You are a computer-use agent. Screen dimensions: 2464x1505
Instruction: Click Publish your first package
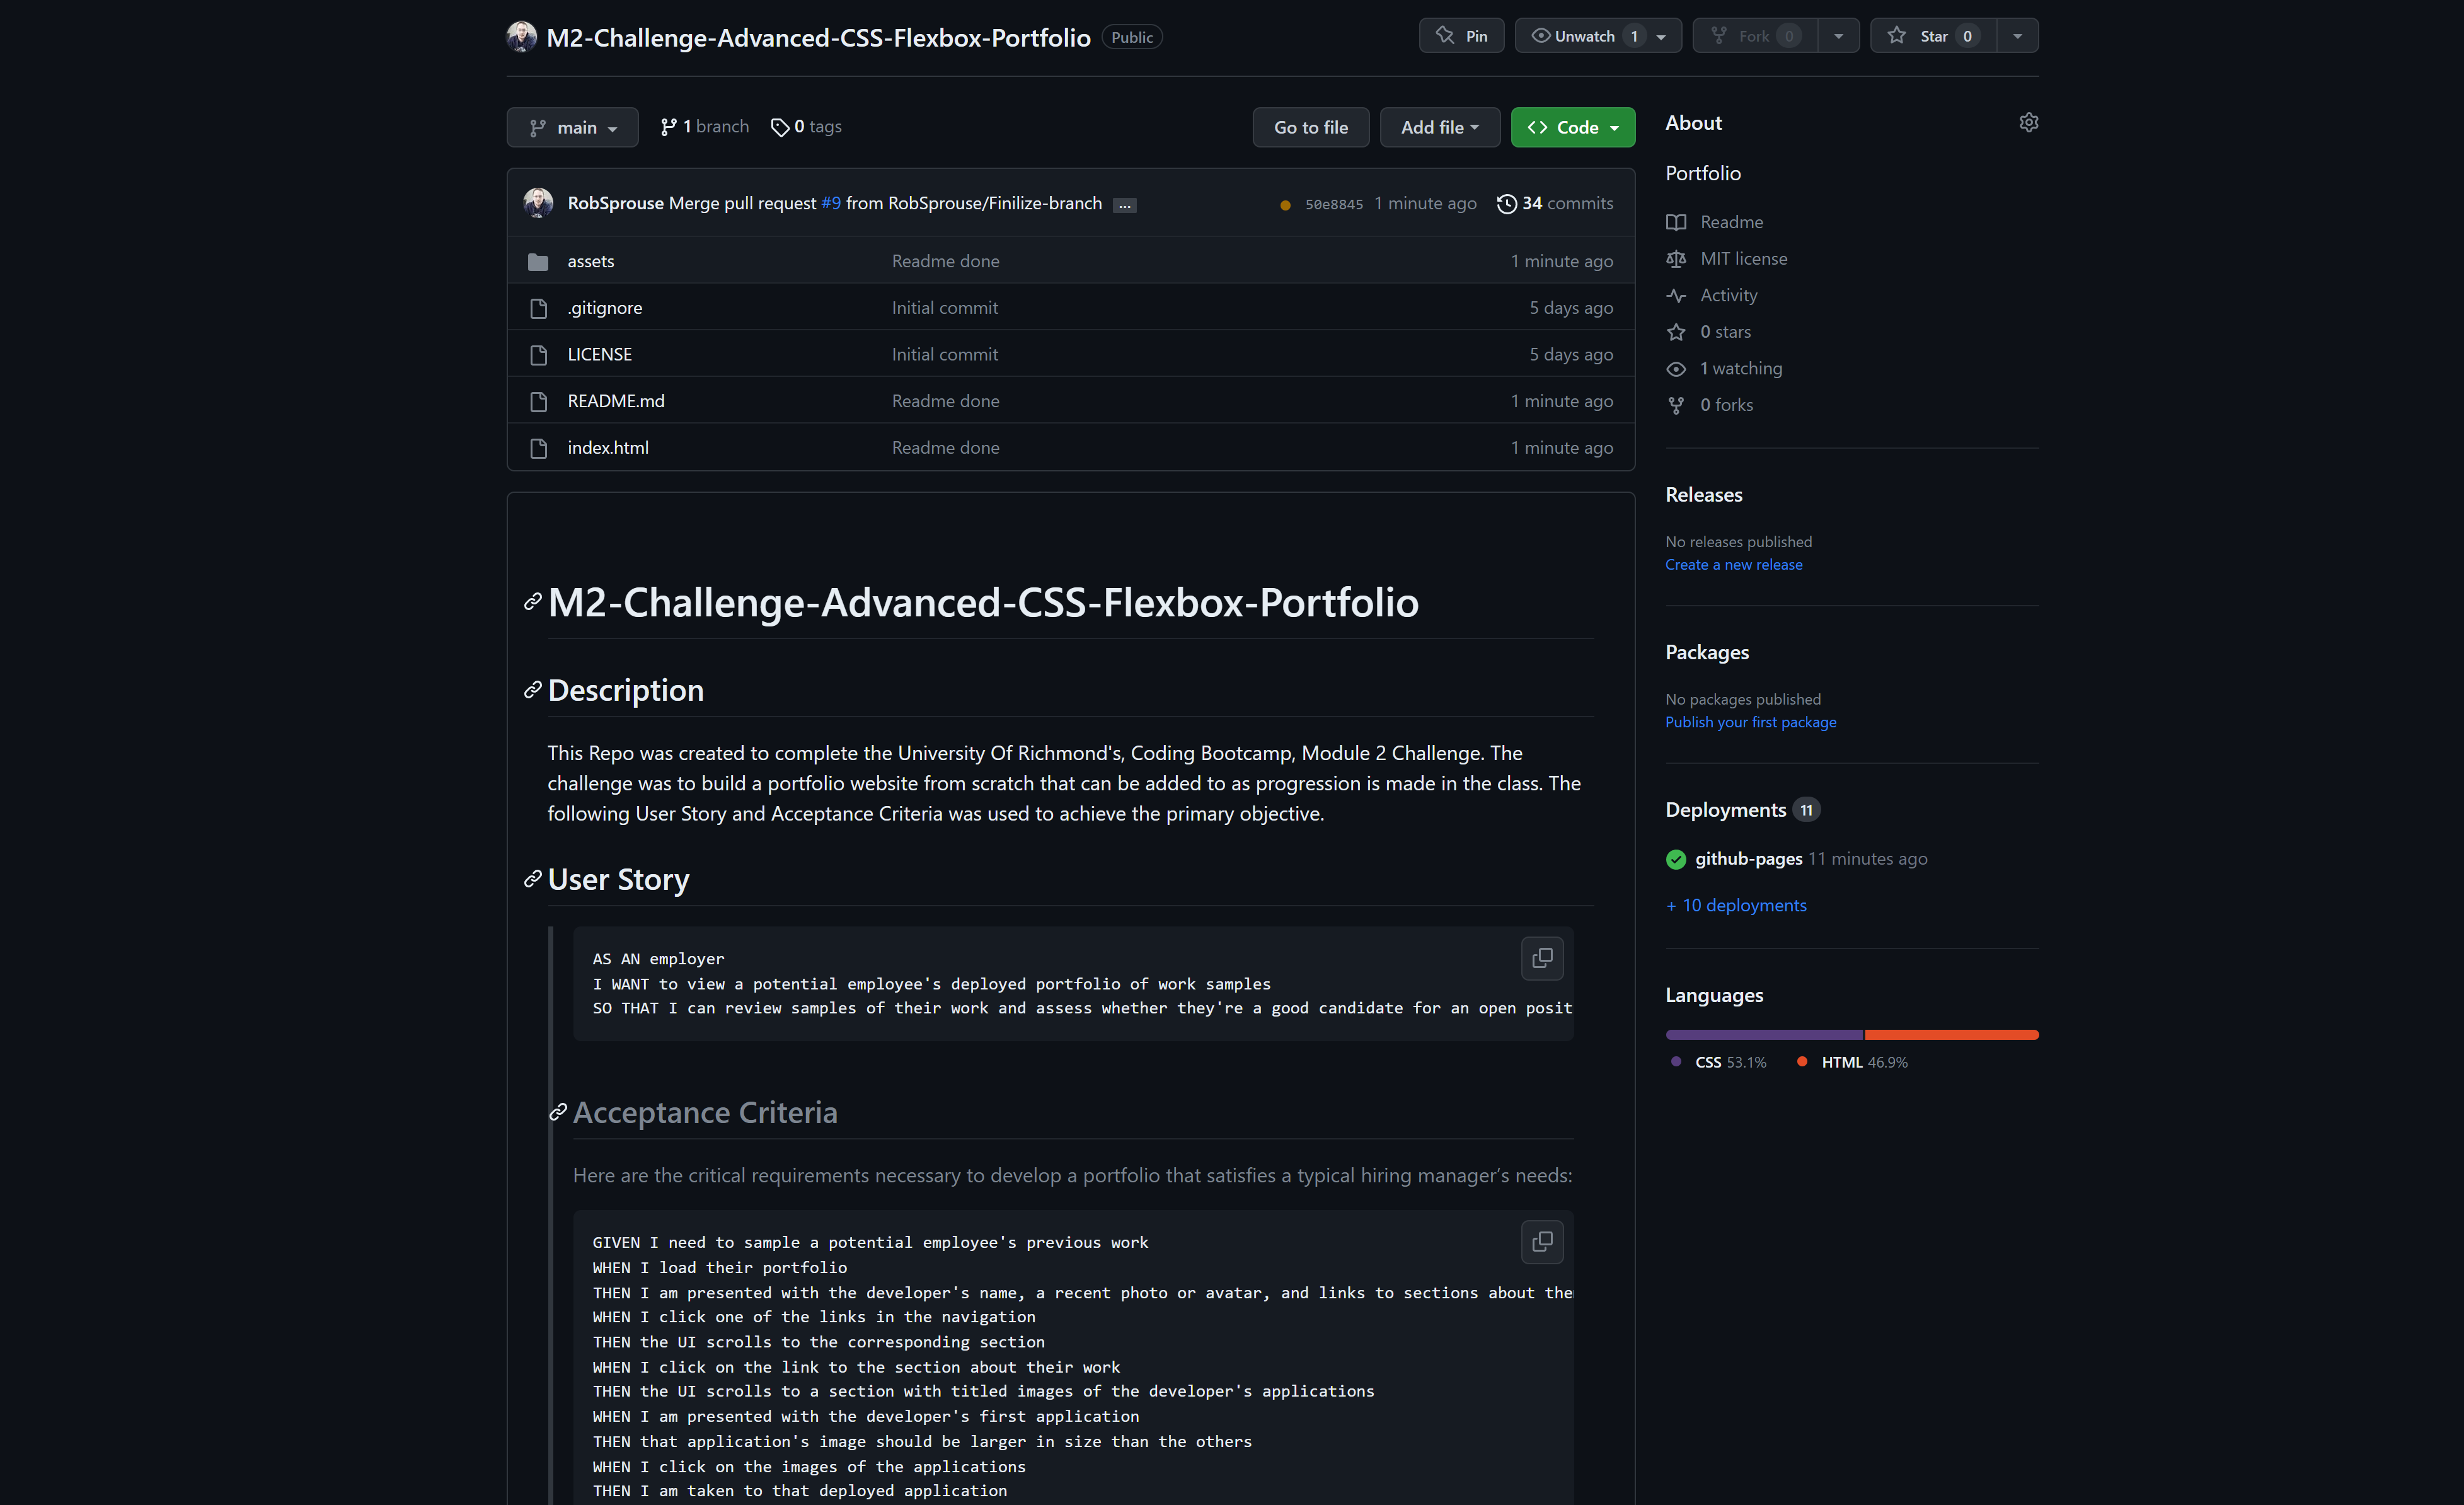(1750, 722)
